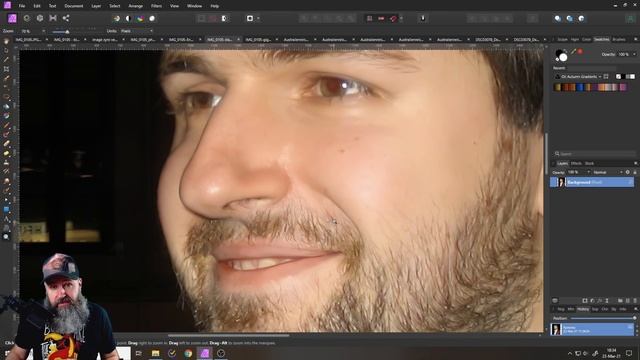This screenshot has width=640, height=360.
Task: Click the Assistant Manager toolbar icon
Action: (423, 18)
